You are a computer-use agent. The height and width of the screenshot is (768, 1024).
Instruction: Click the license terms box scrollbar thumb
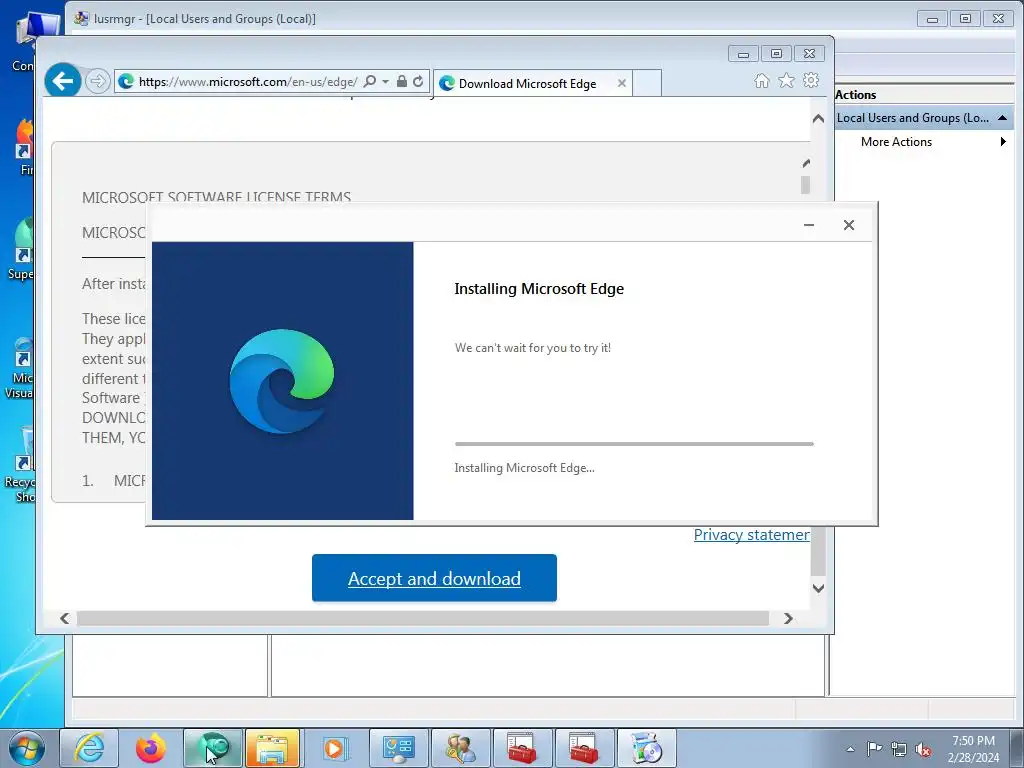pos(805,185)
